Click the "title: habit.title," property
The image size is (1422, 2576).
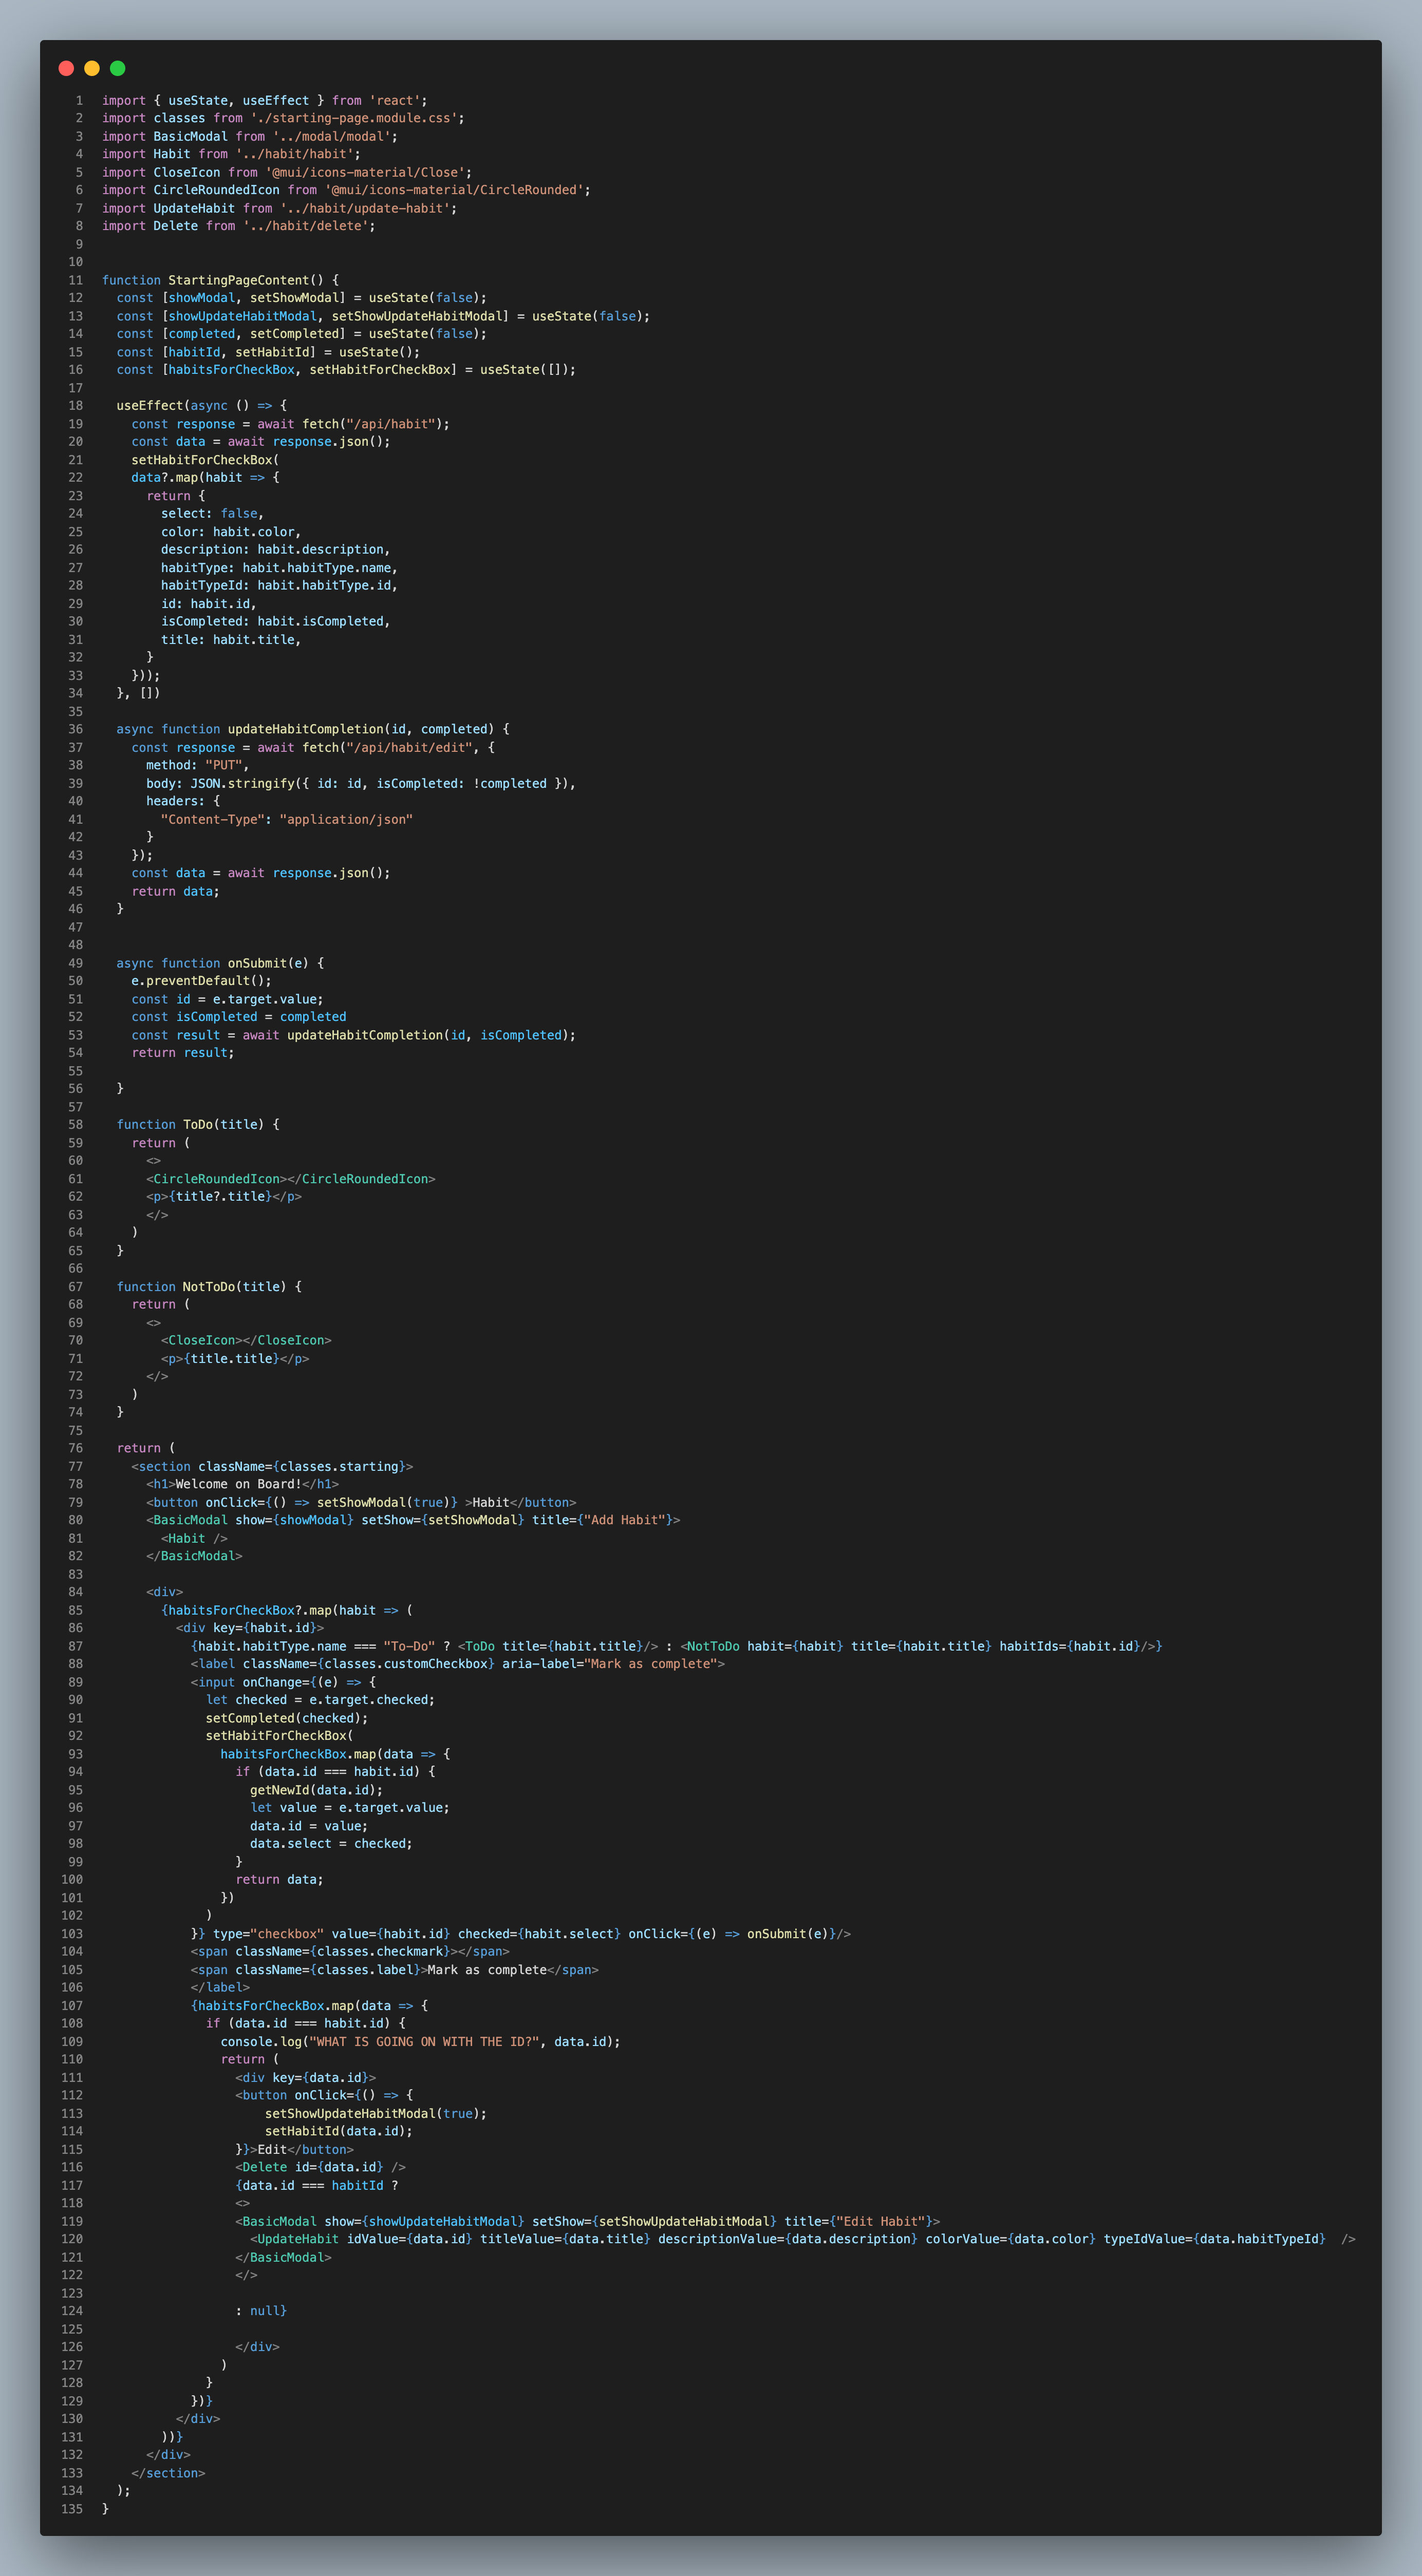231,641
